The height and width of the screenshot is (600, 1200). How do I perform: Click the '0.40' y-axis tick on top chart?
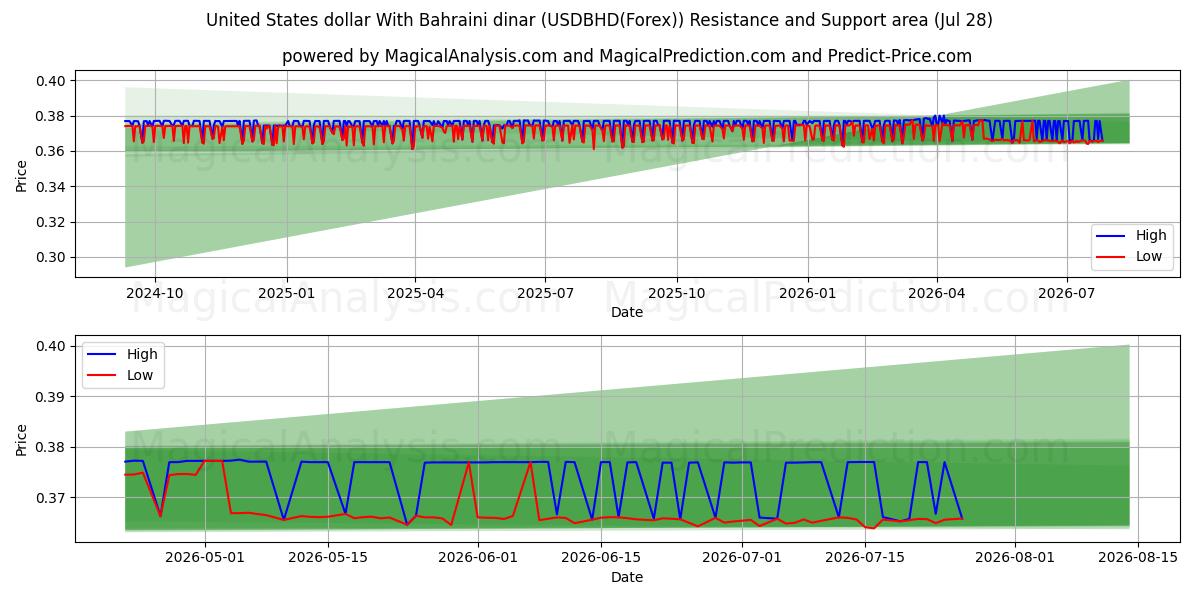52,81
